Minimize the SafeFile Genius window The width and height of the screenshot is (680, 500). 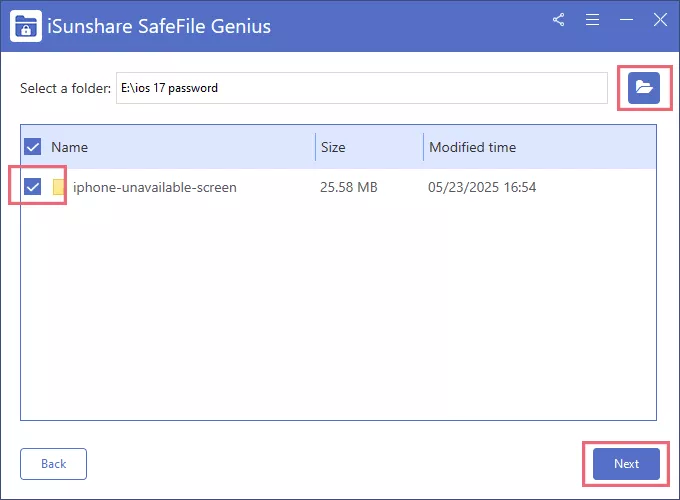point(626,20)
